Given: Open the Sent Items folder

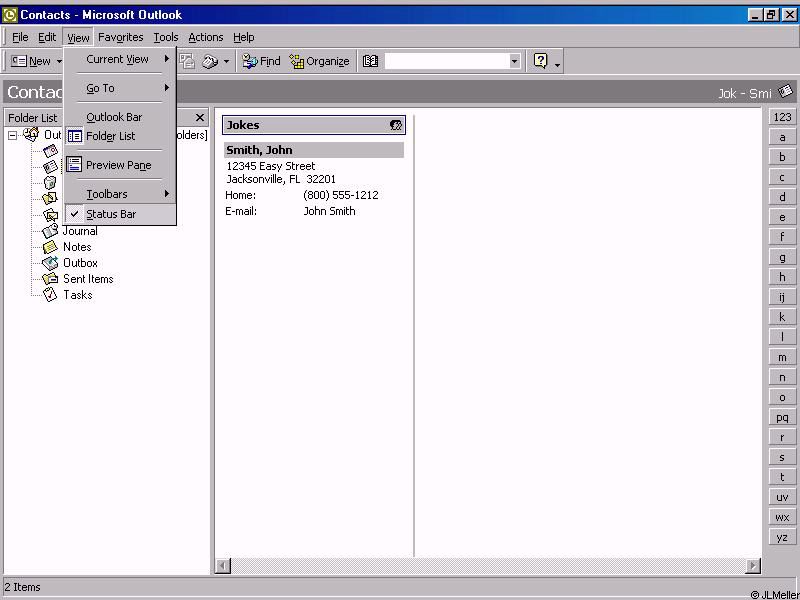Looking at the screenshot, I should [88, 279].
